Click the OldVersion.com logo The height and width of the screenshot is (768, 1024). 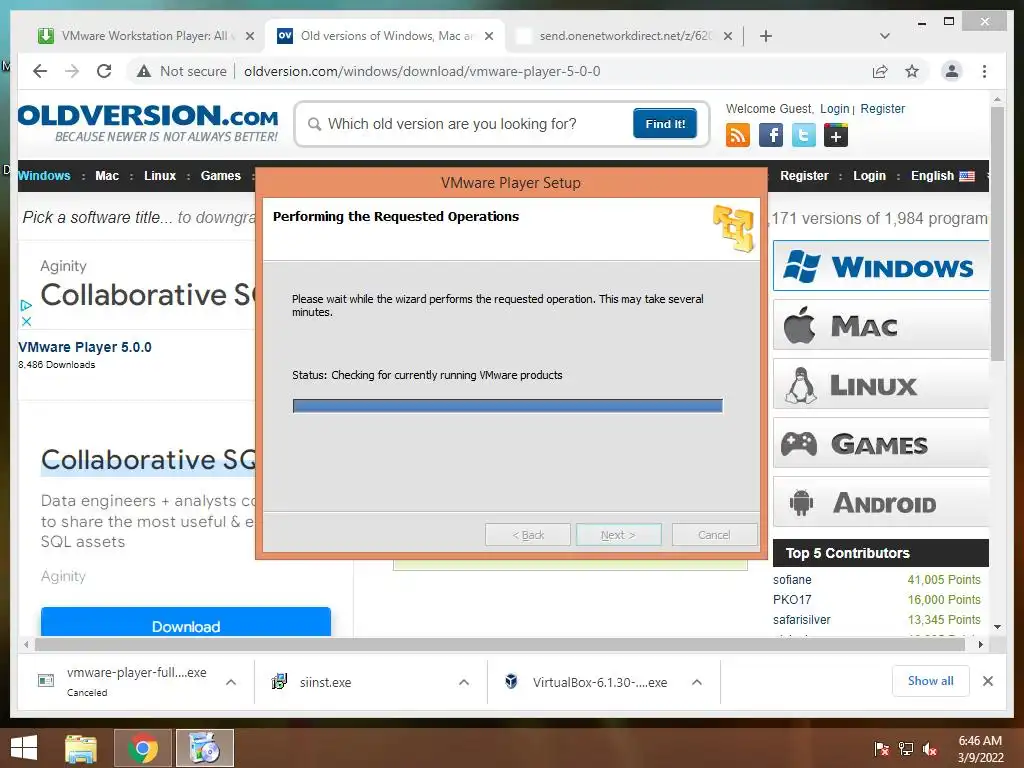pyautogui.click(x=148, y=123)
